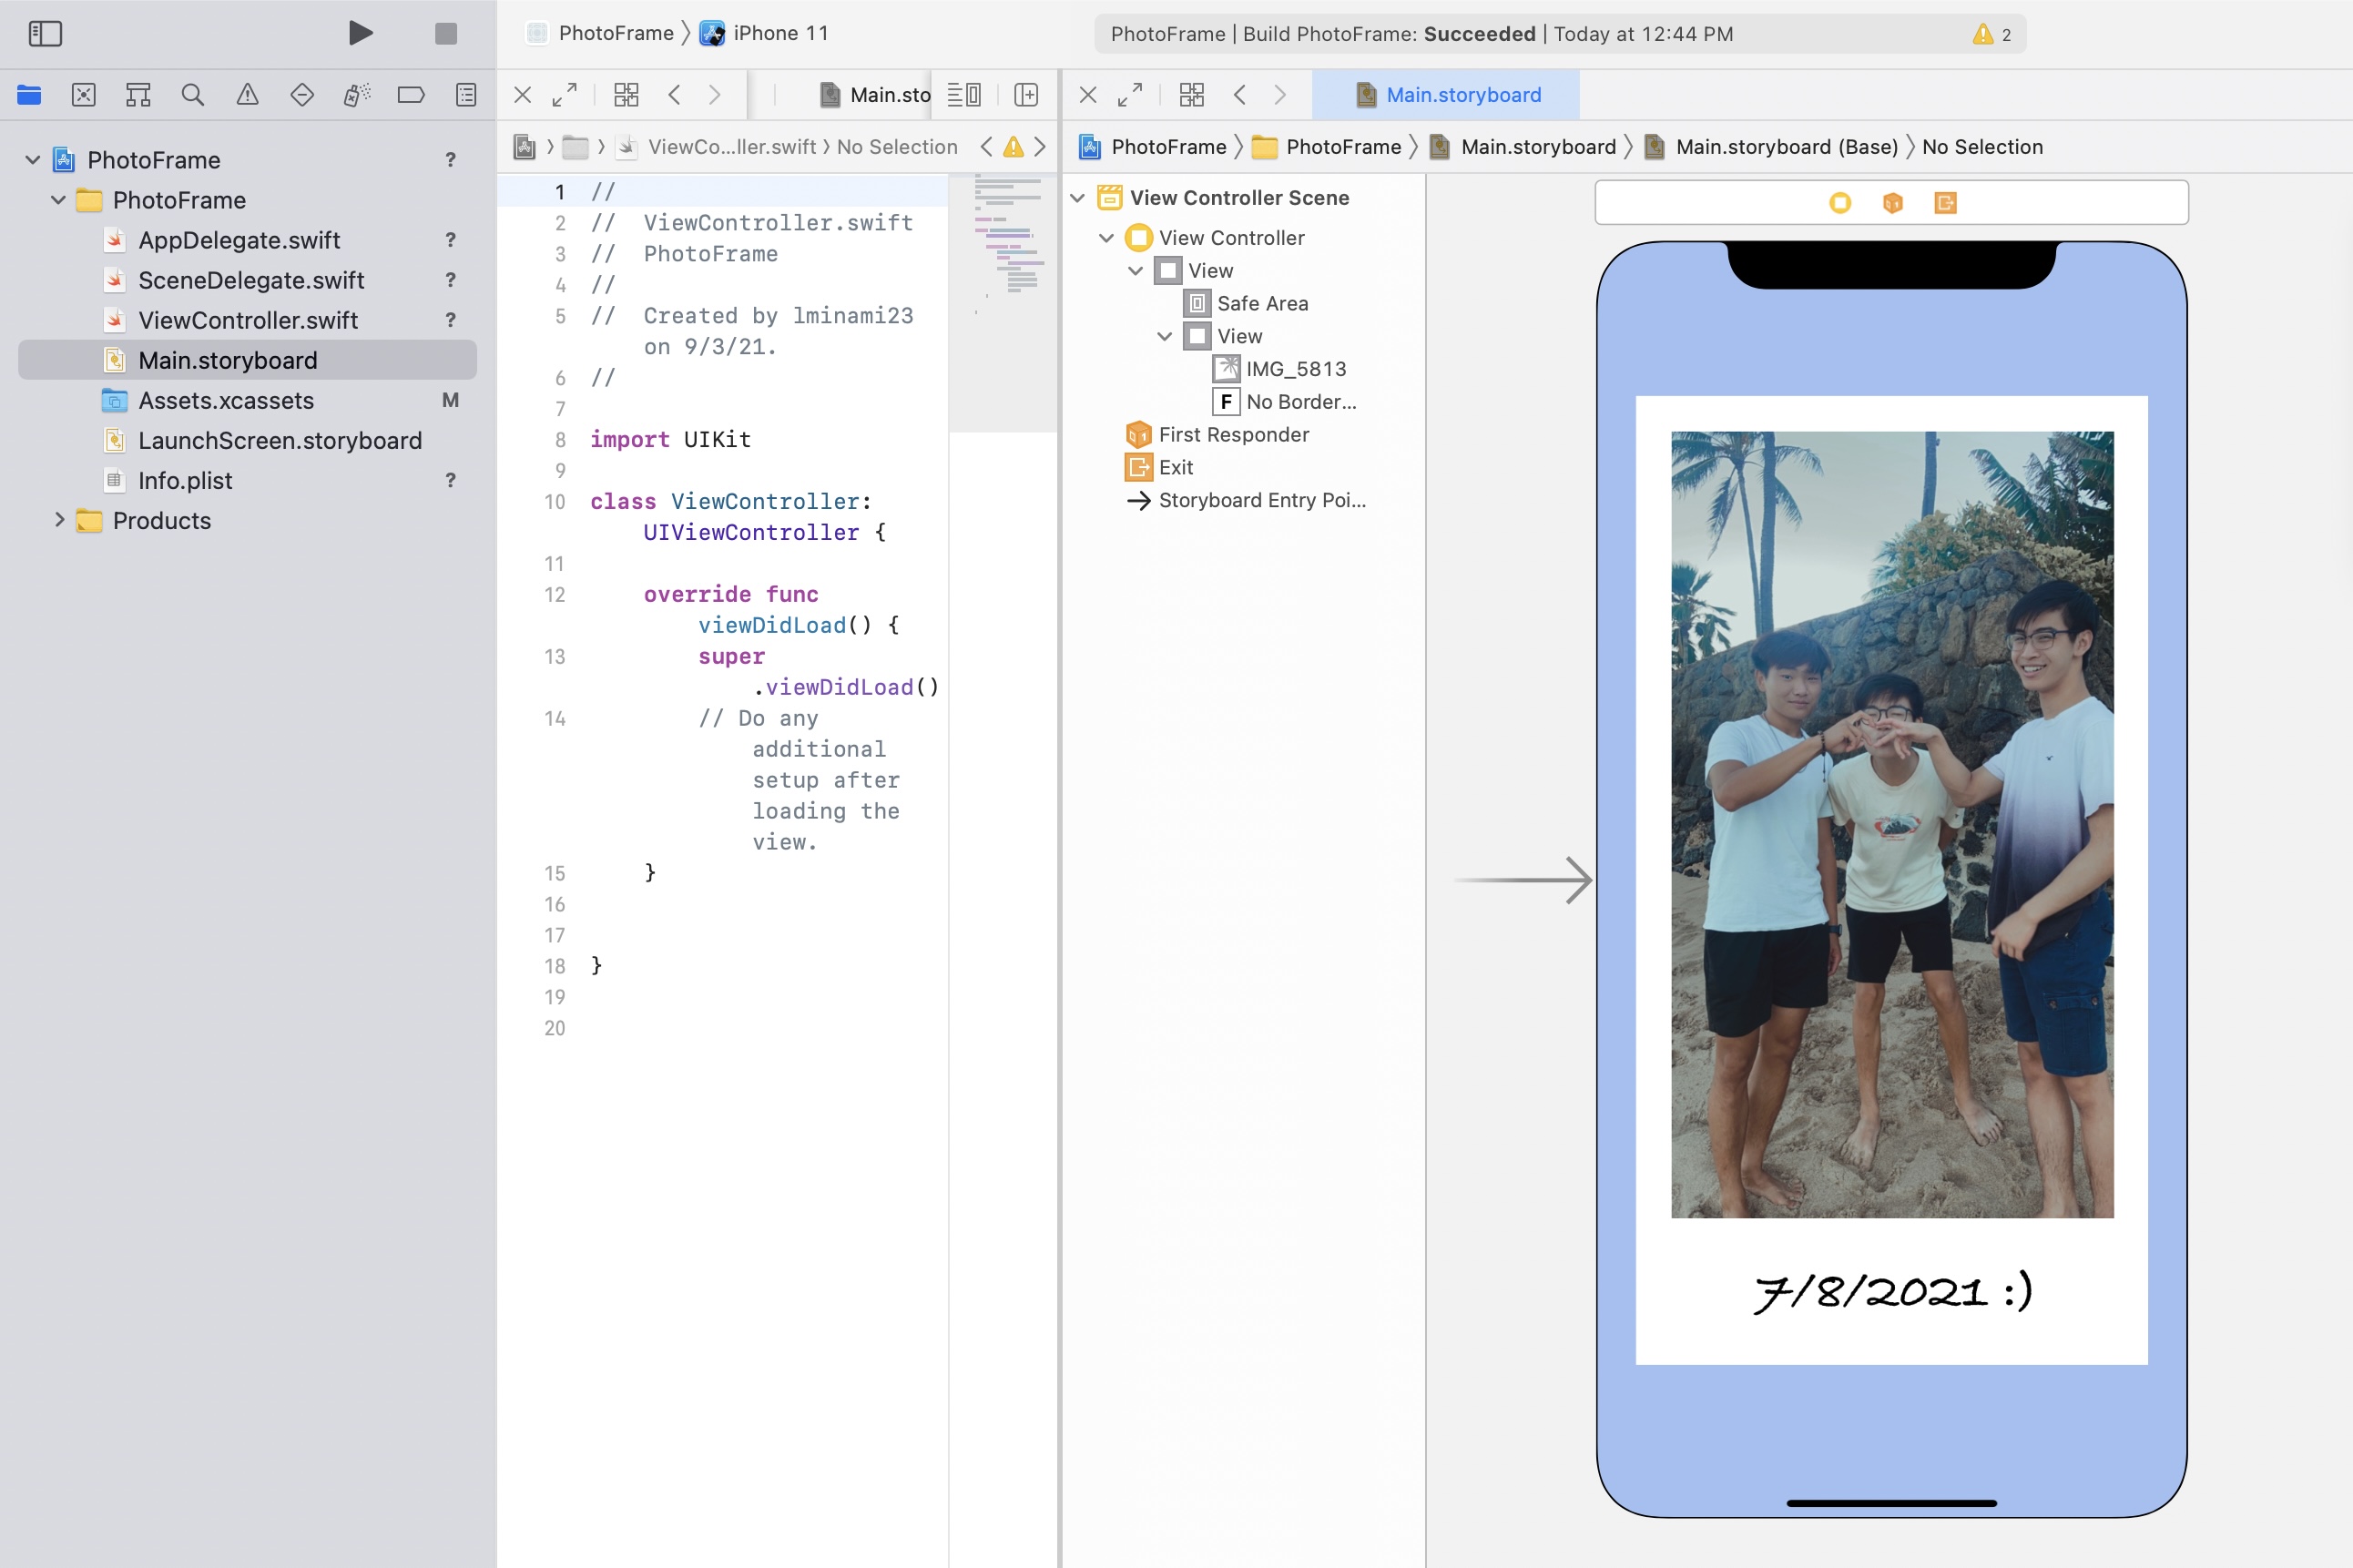Go back in right editor history
2353x1568 pixels.
pyautogui.click(x=1240, y=95)
